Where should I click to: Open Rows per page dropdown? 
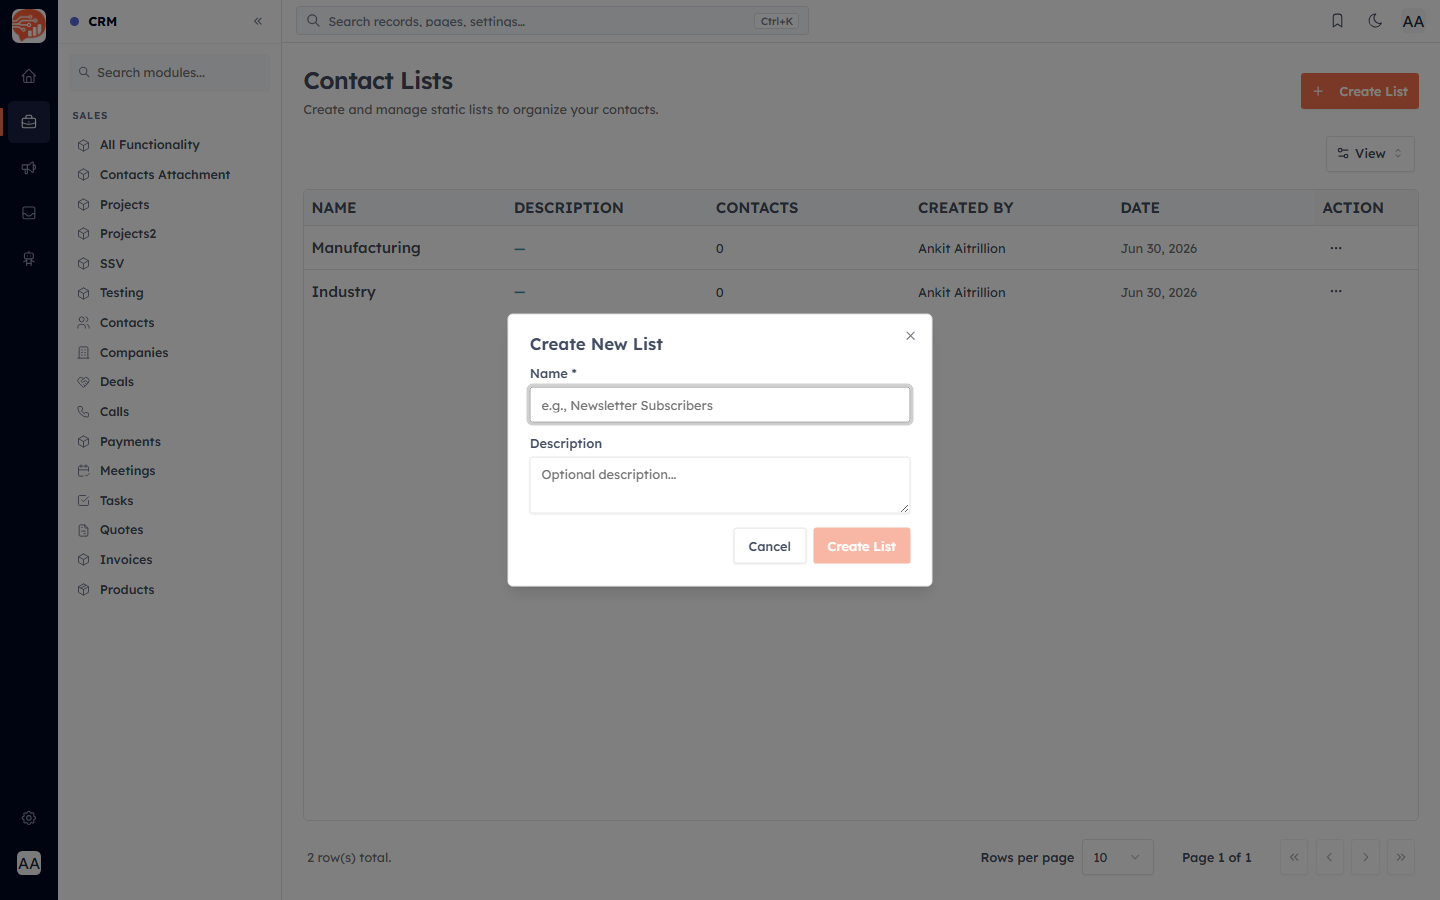[1118, 857]
